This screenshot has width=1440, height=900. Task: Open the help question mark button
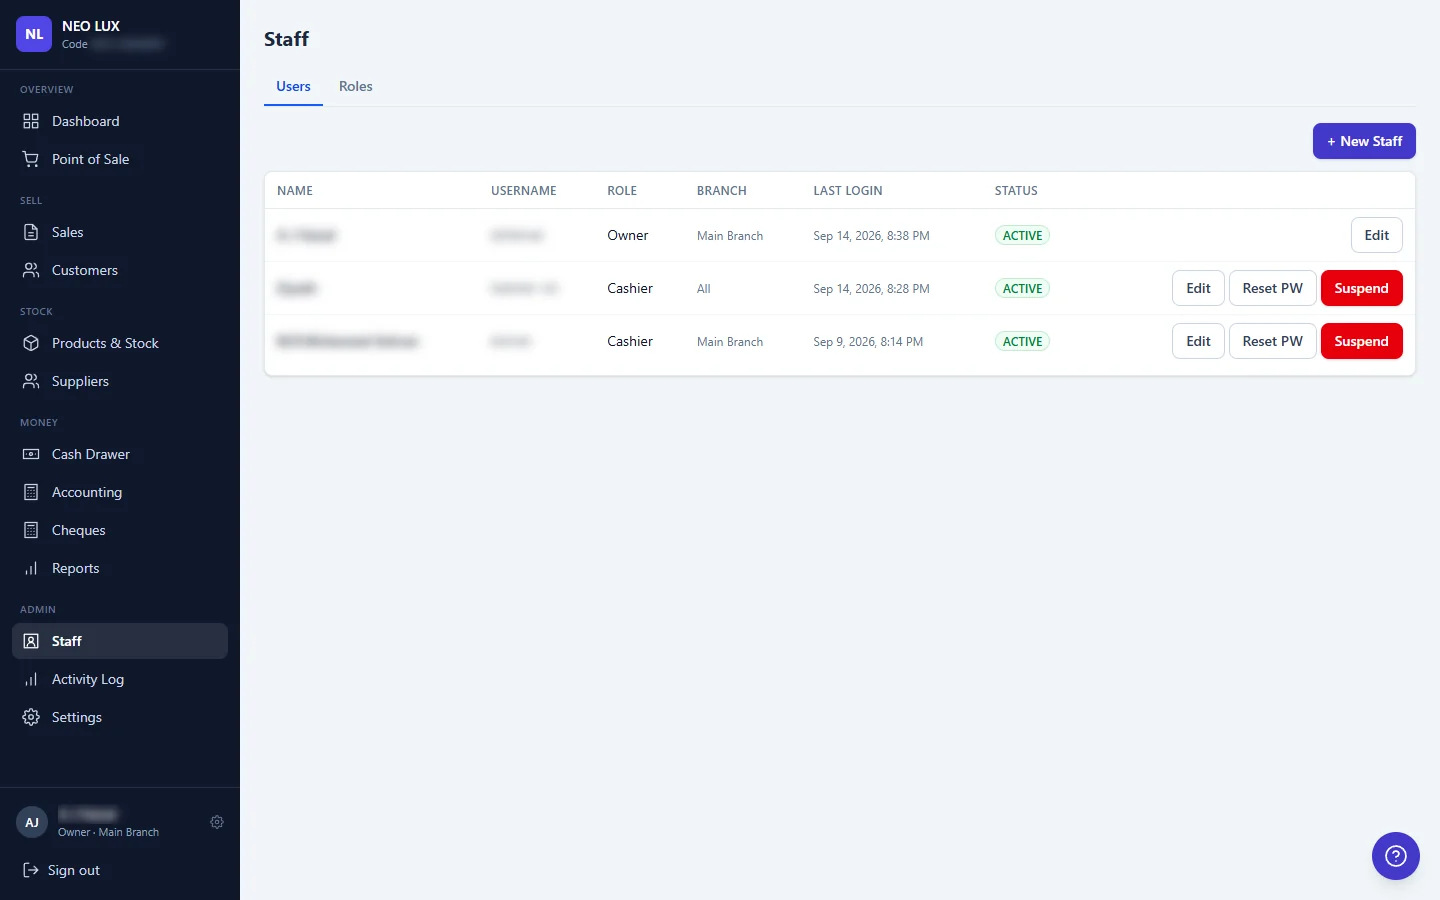click(x=1396, y=856)
